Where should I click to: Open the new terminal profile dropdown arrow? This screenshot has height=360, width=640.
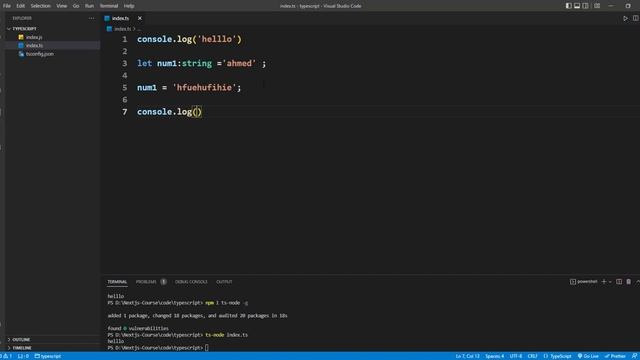coord(610,282)
